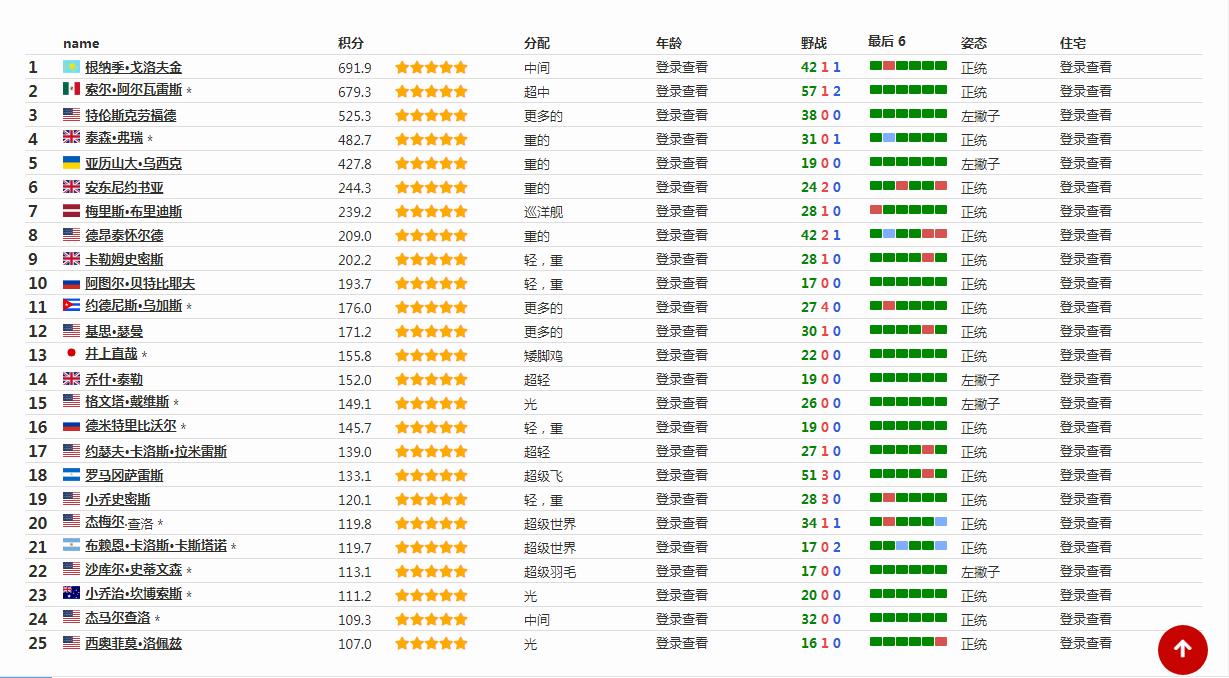Click the 691.9 points value

tap(355, 68)
